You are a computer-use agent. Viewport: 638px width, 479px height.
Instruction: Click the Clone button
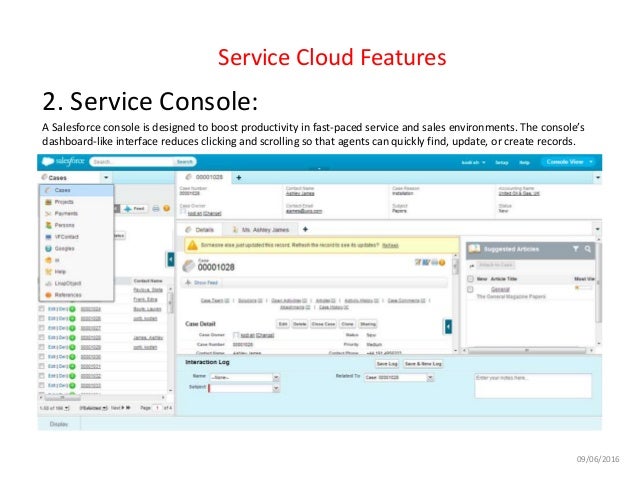347,324
